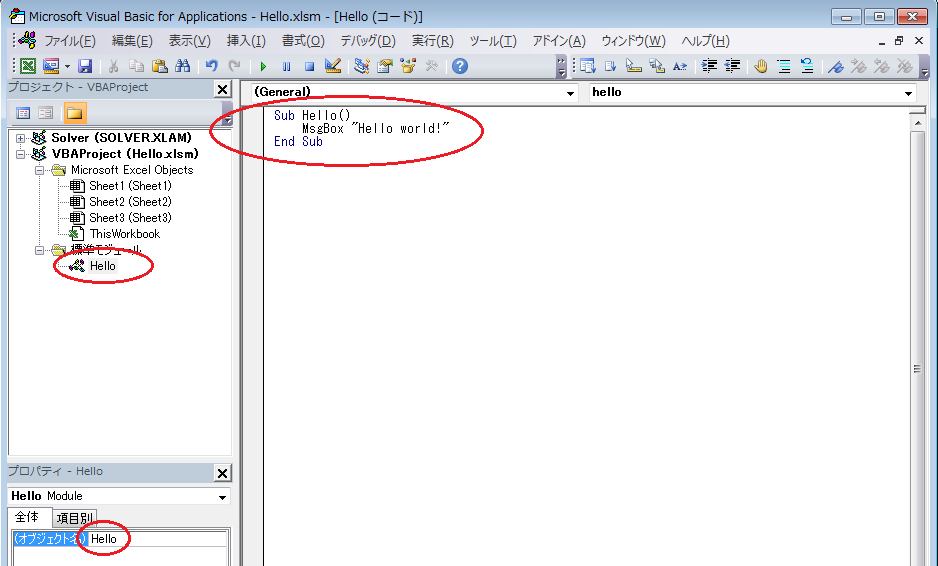Screen dimensions: 938x566
Task: Run the macro with green play icon
Action: [x=263, y=66]
